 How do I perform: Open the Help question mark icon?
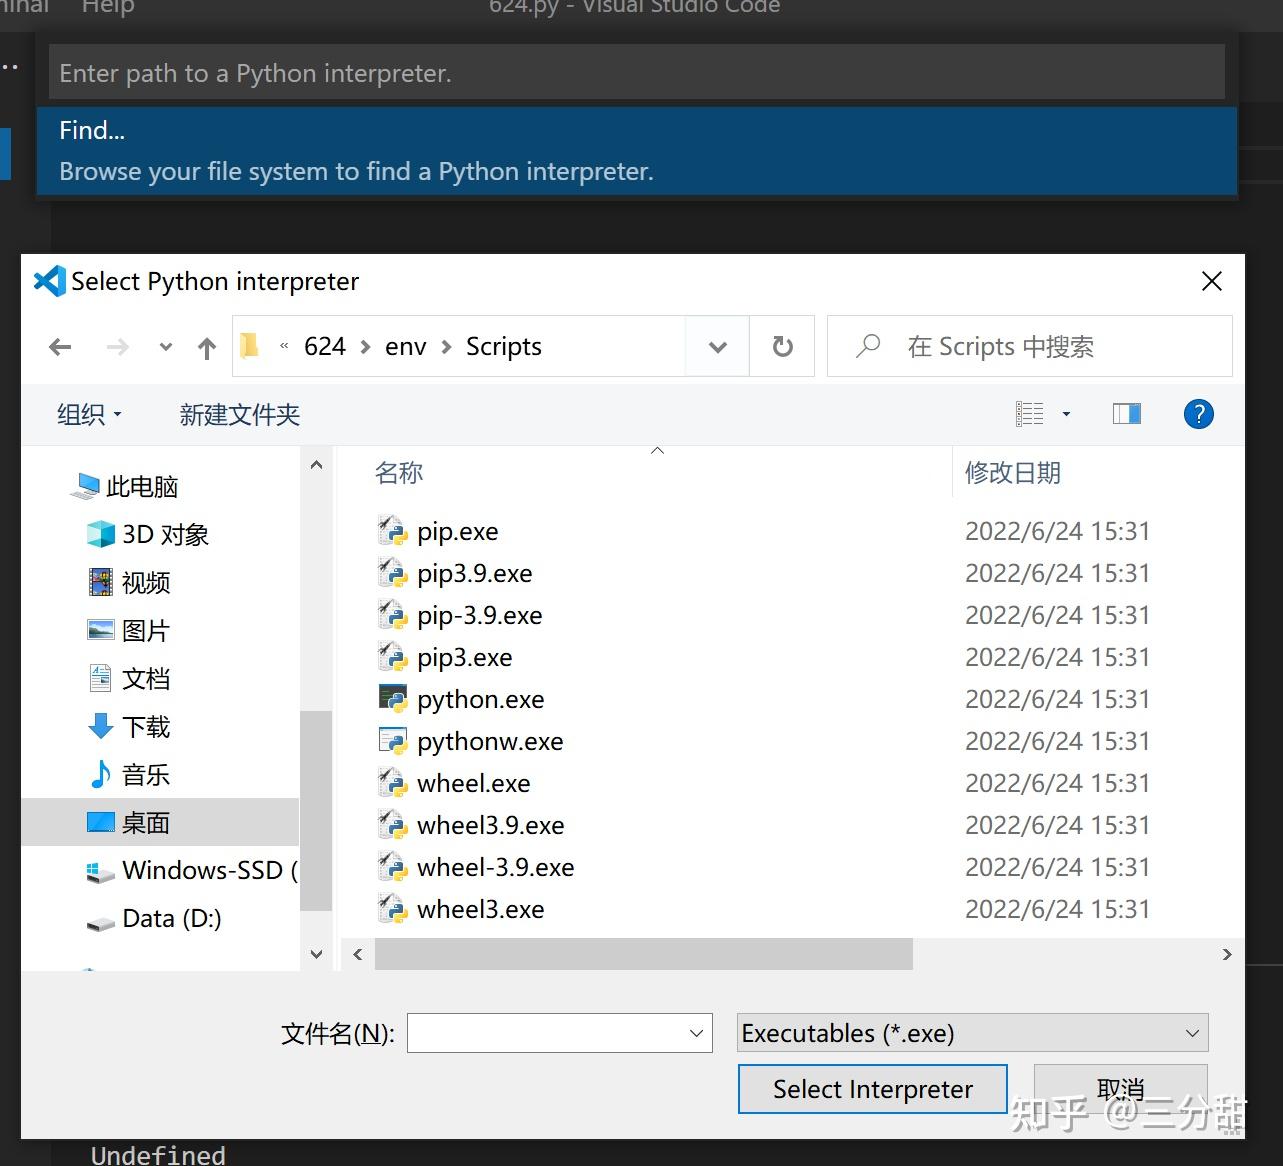1198,413
